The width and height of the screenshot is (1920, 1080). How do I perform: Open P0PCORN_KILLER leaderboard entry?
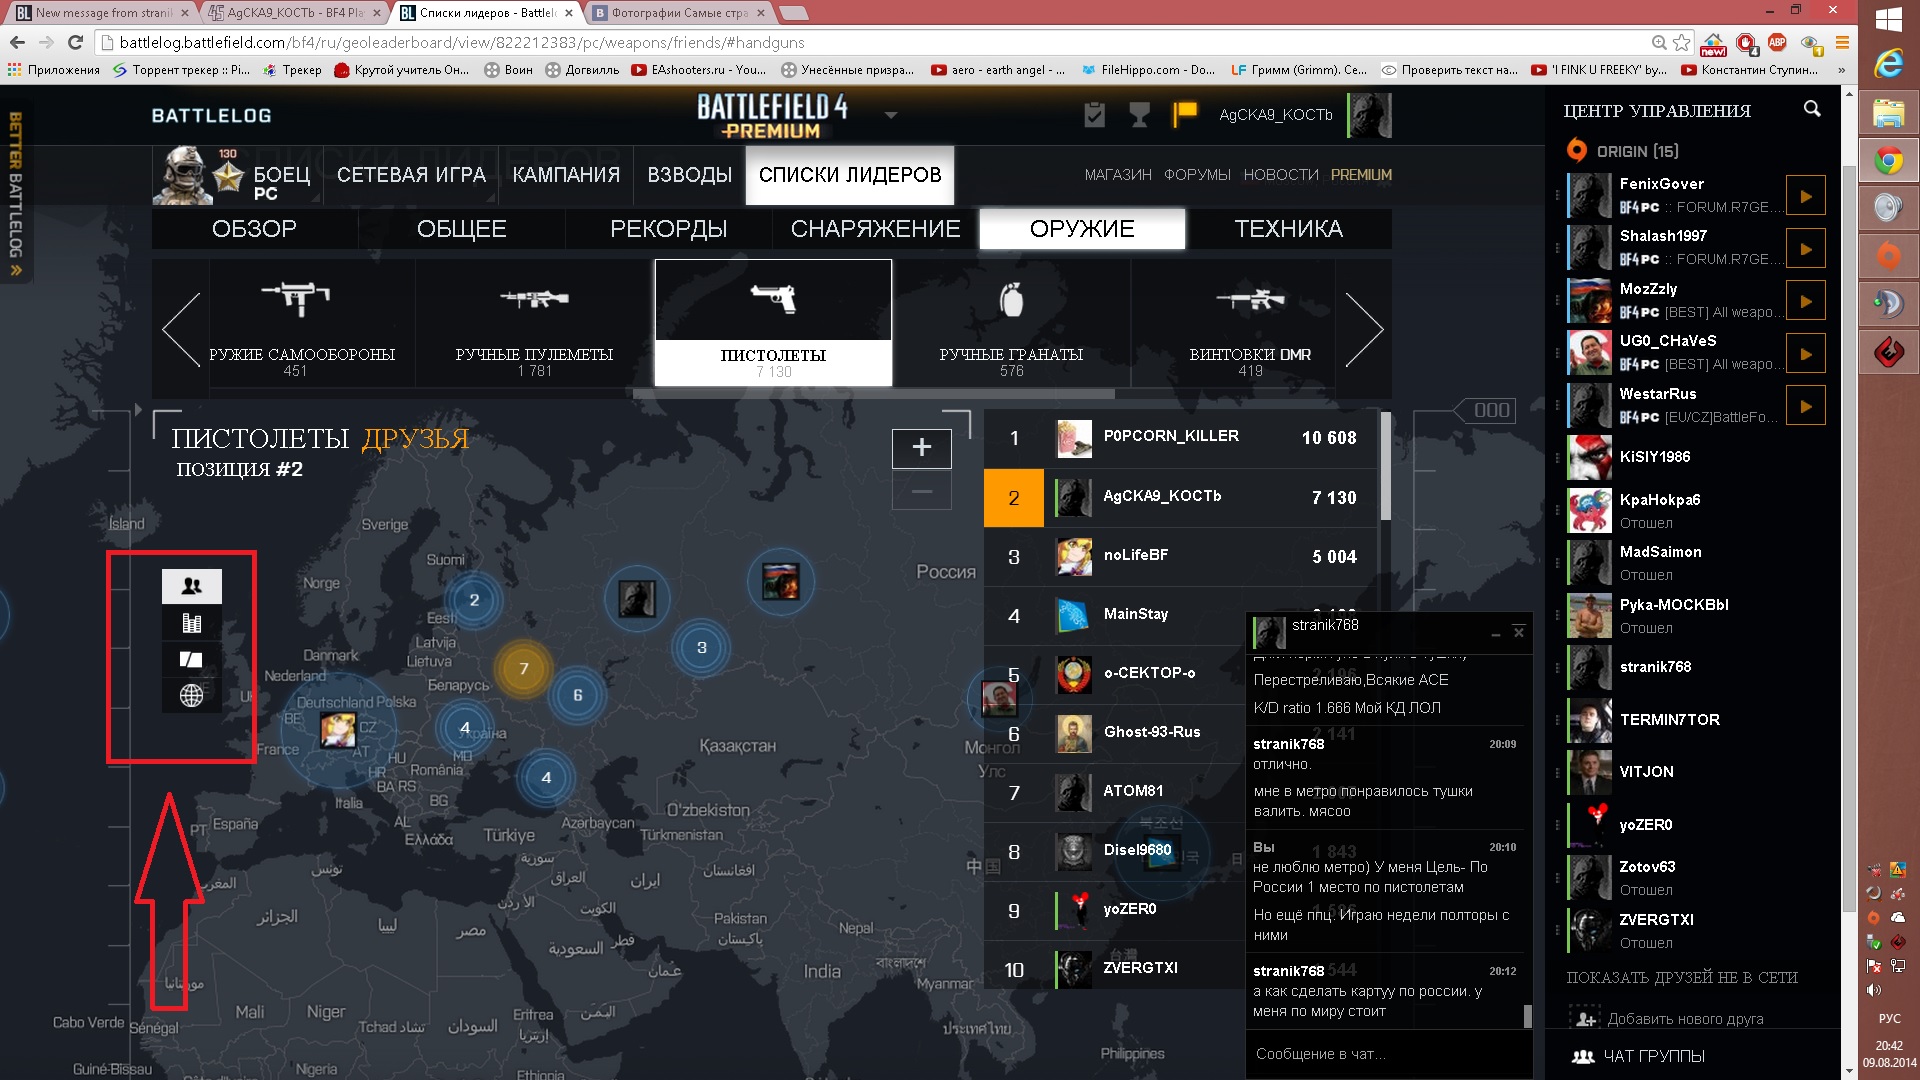click(1179, 438)
